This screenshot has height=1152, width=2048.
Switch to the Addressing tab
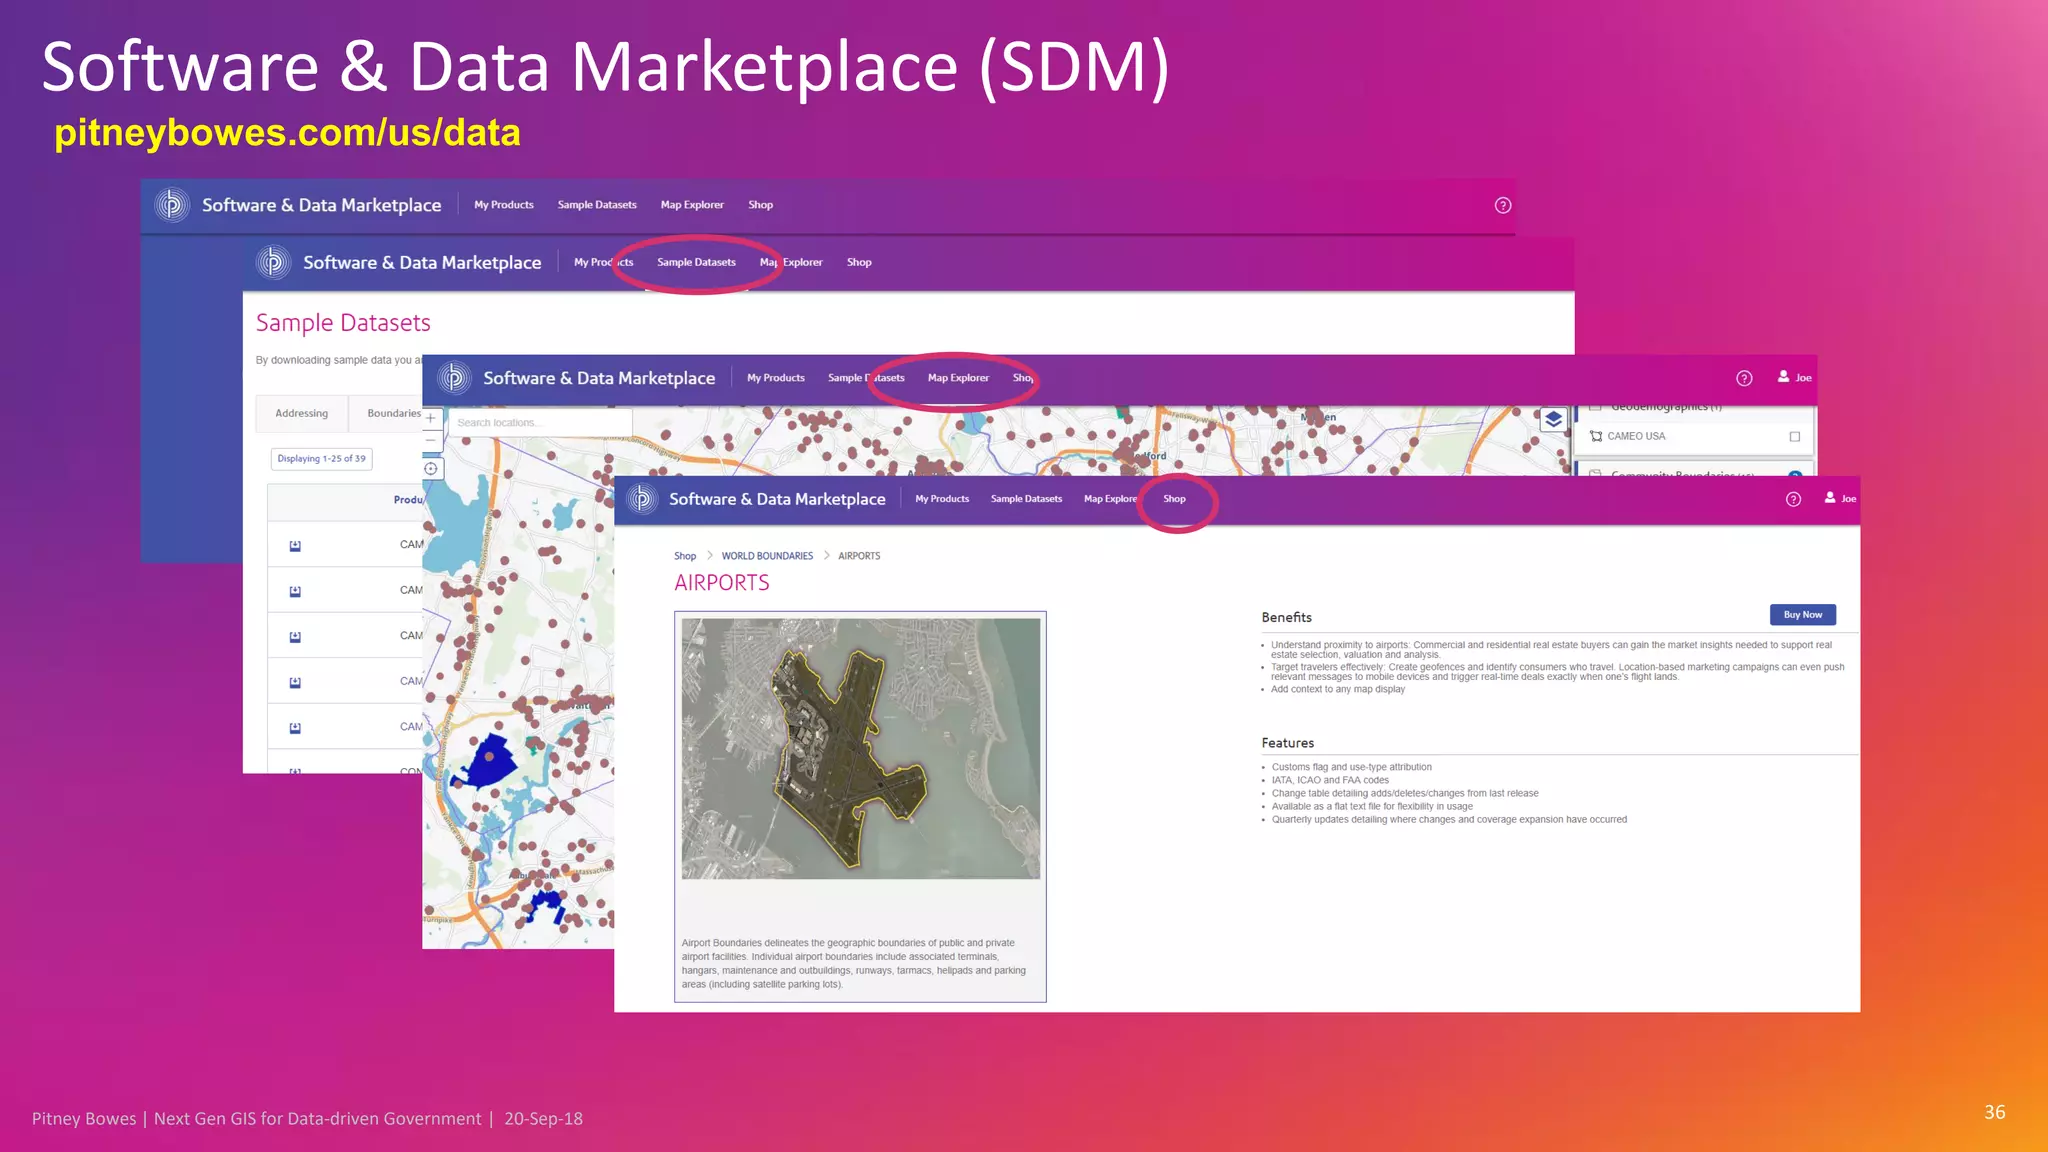(x=301, y=413)
